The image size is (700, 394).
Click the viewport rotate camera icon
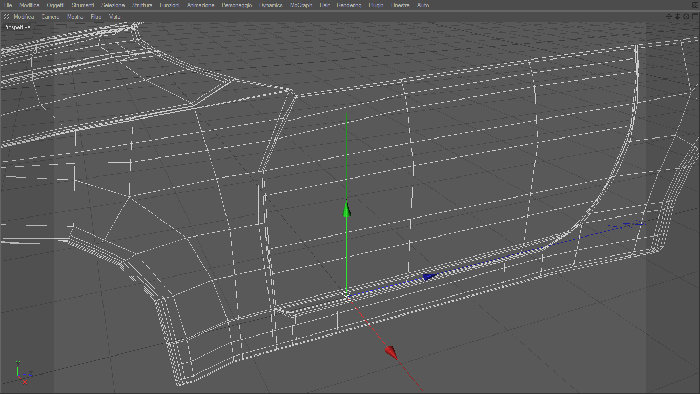(x=686, y=17)
